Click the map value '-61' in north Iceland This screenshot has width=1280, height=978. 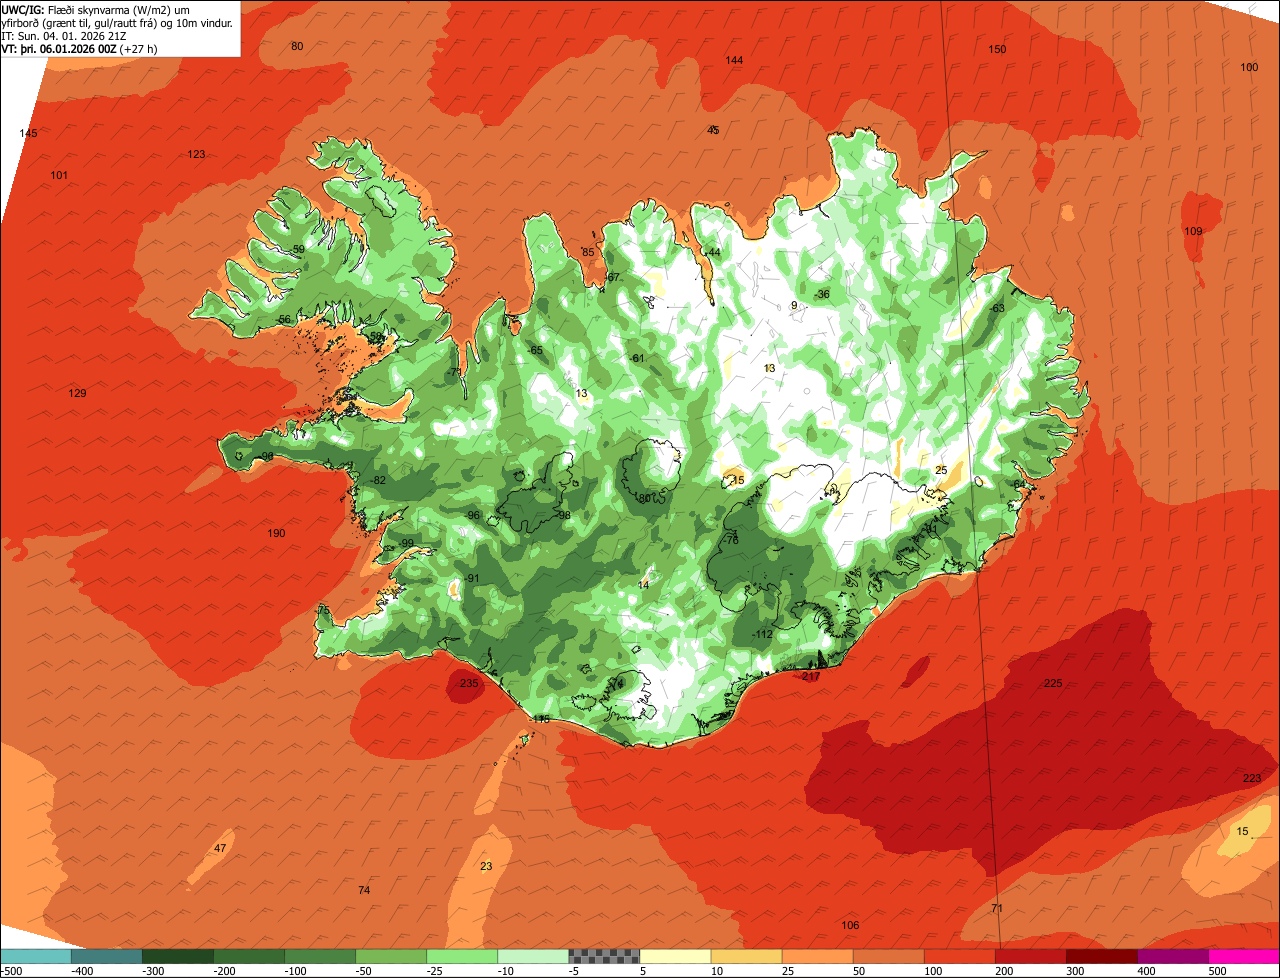point(637,359)
